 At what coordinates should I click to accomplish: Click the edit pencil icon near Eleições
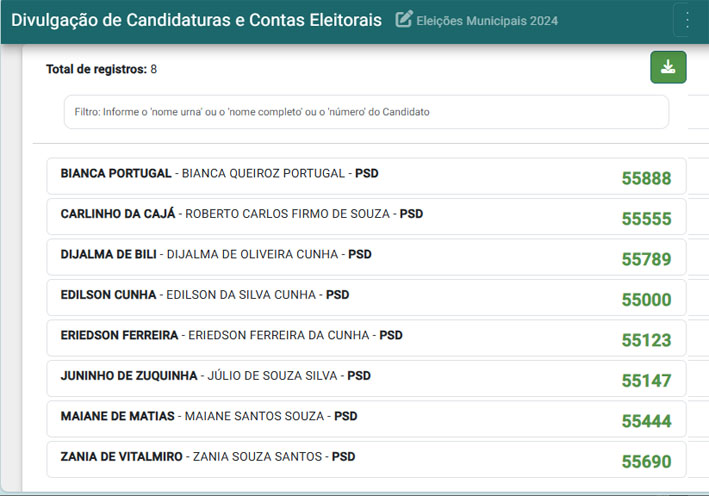click(x=404, y=19)
